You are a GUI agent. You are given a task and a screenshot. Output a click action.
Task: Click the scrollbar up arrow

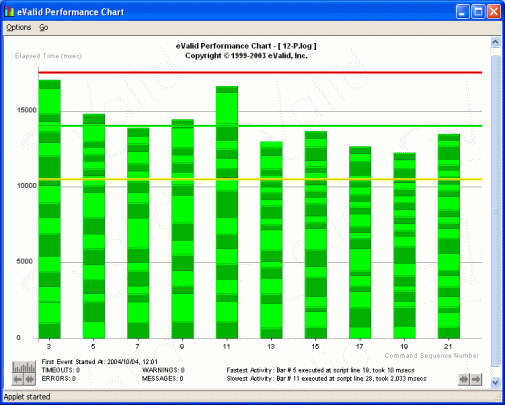(495, 42)
